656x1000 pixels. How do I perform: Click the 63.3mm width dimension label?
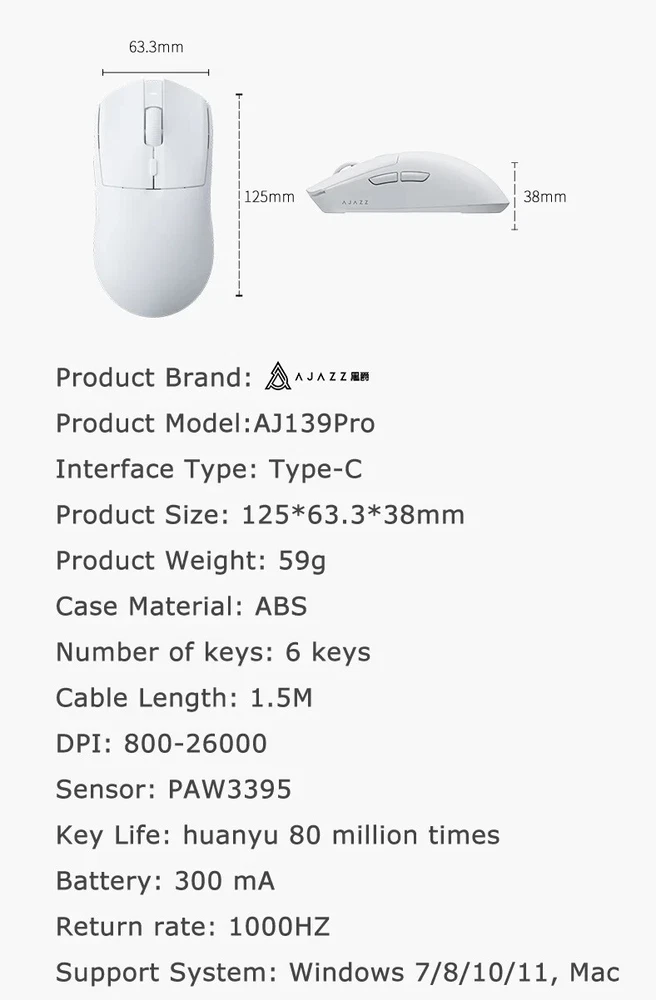156,47
